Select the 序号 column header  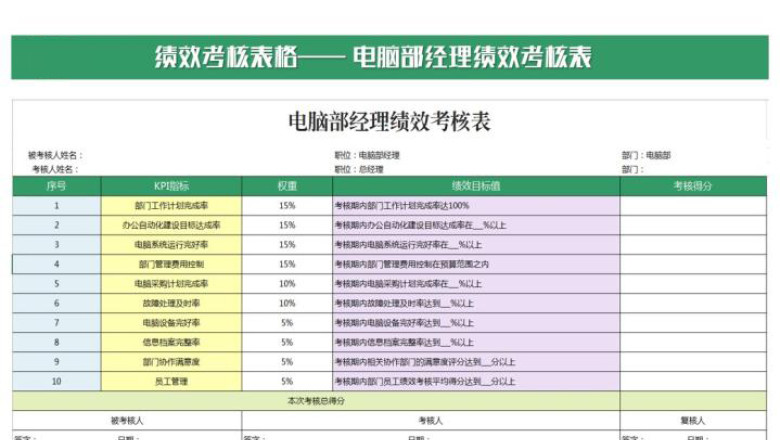coord(57,186)
